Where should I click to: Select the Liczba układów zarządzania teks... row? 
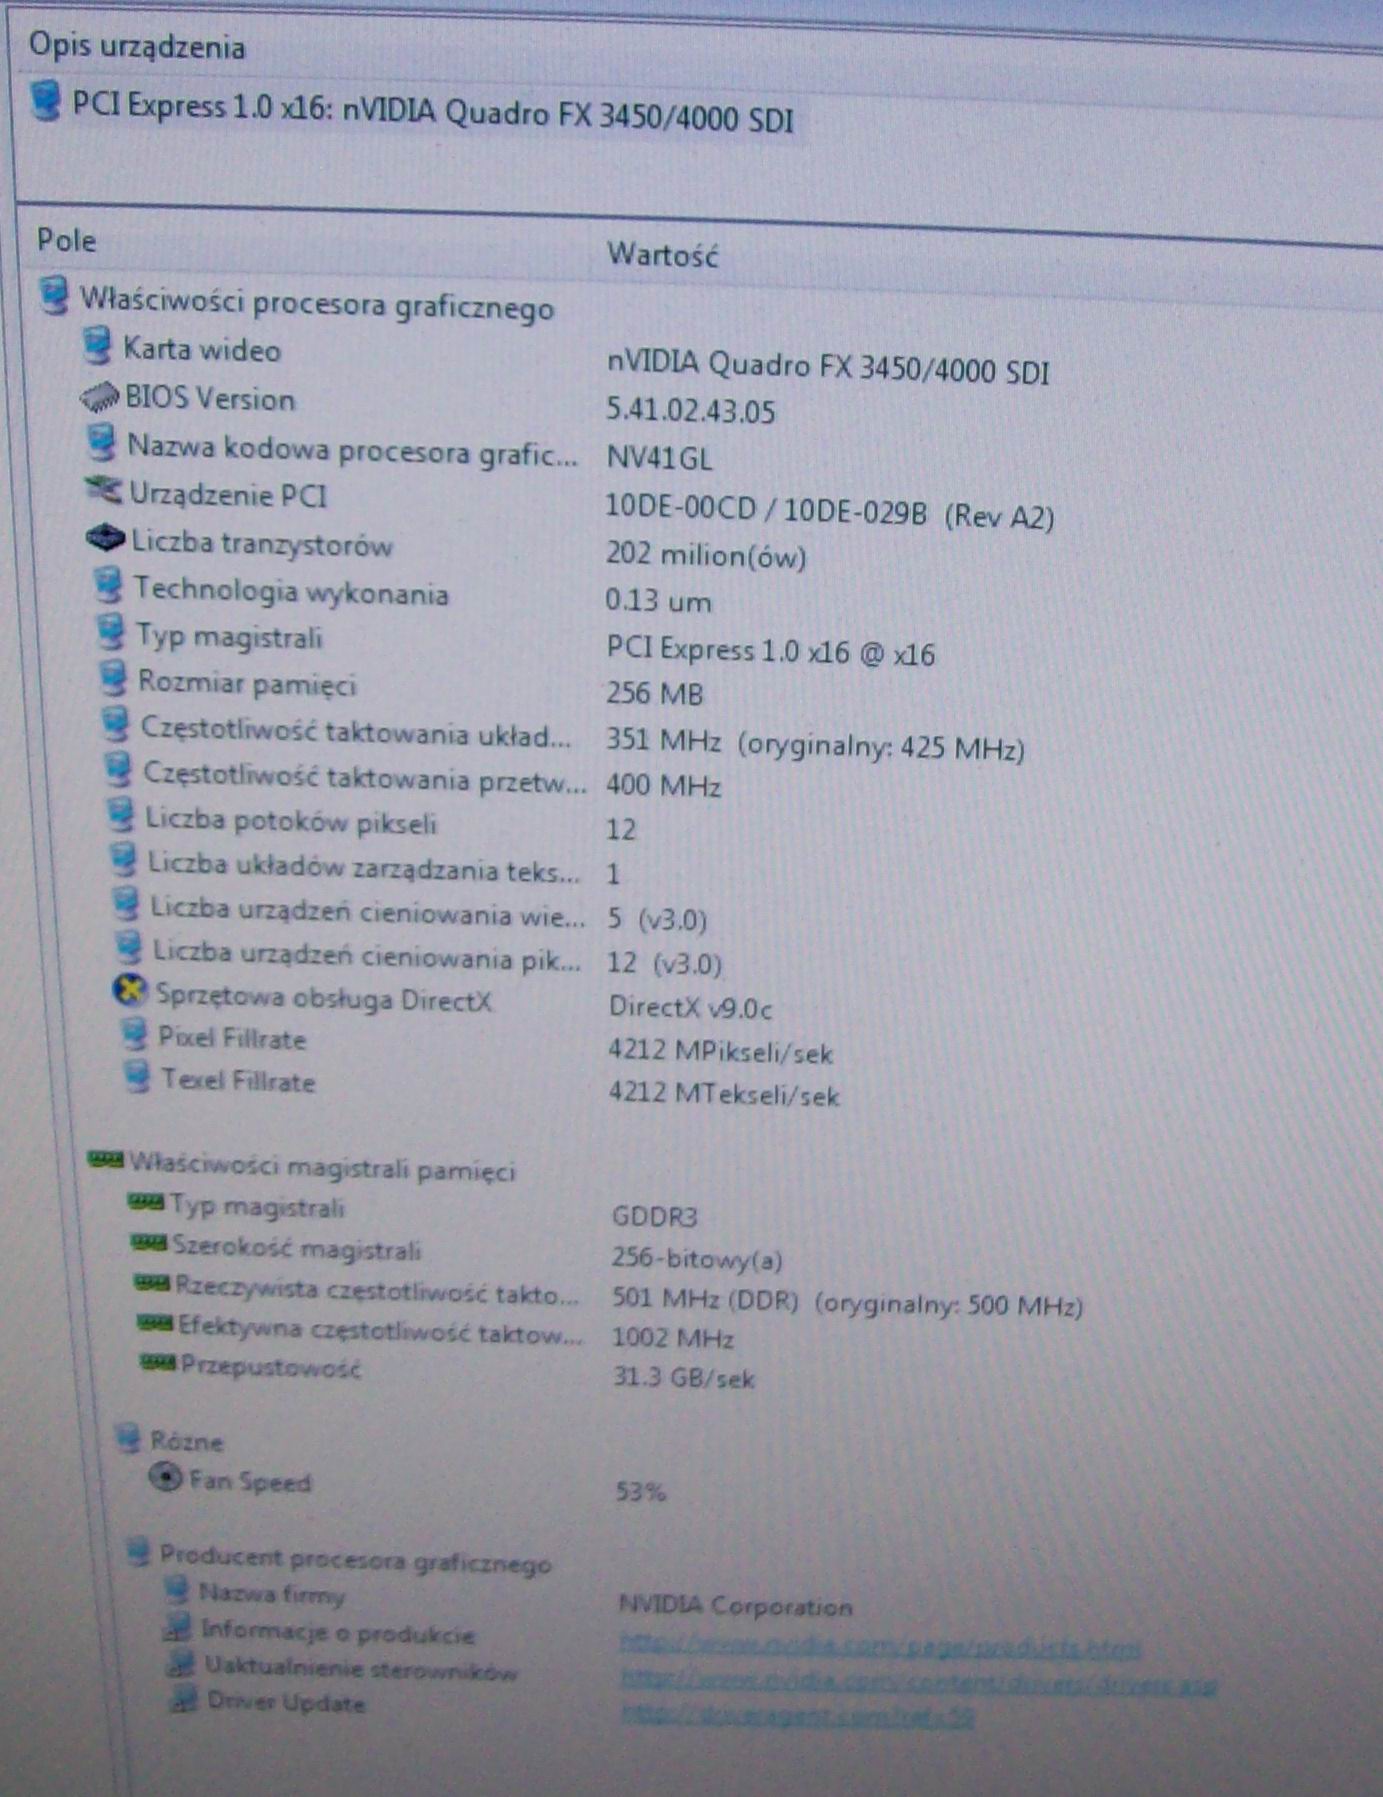(364, 867)
